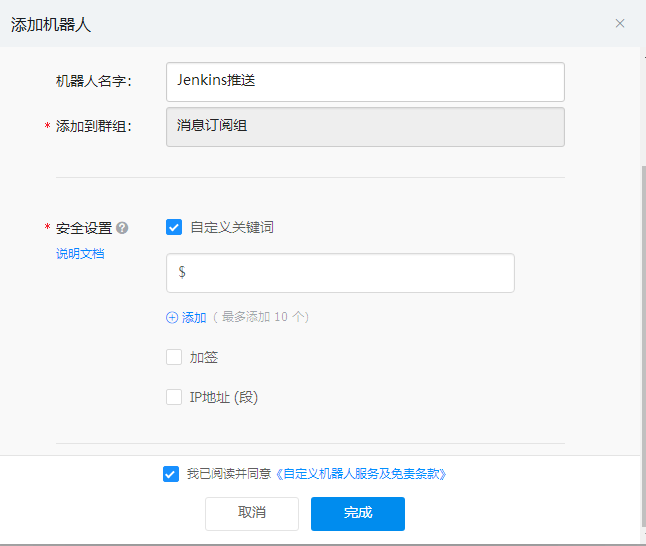Toggle the 我已阅读并同意 agreement checkbox
This screenshot has width=646, height=546.
171,474
